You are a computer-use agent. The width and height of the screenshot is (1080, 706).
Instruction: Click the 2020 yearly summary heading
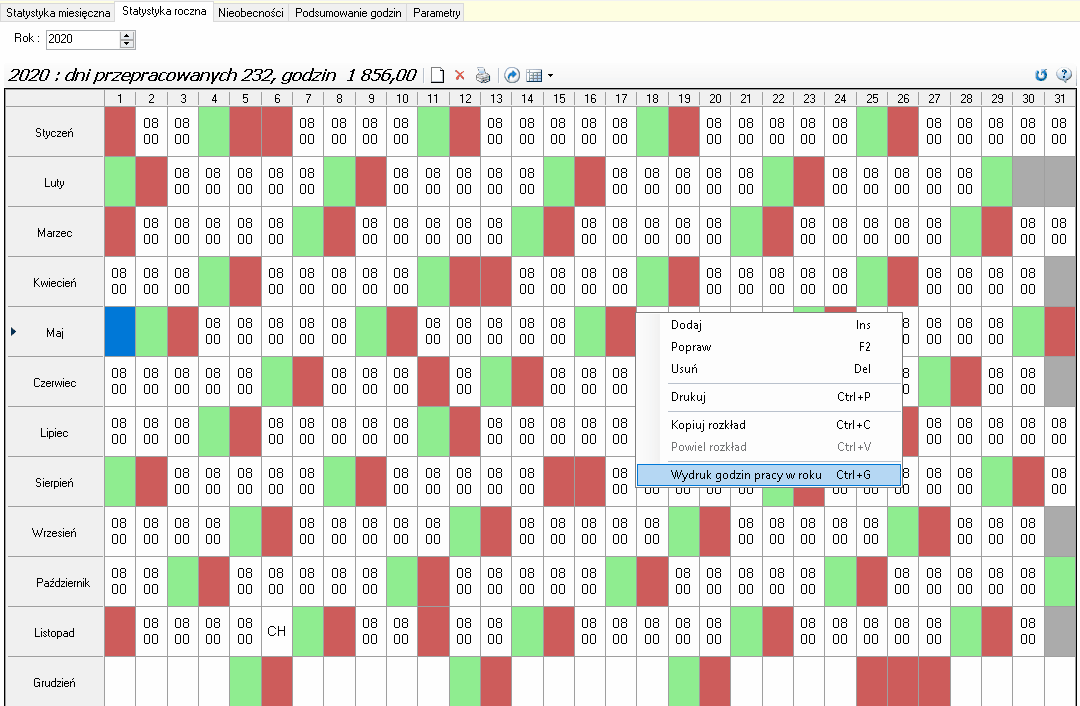(x=212, y=75)
